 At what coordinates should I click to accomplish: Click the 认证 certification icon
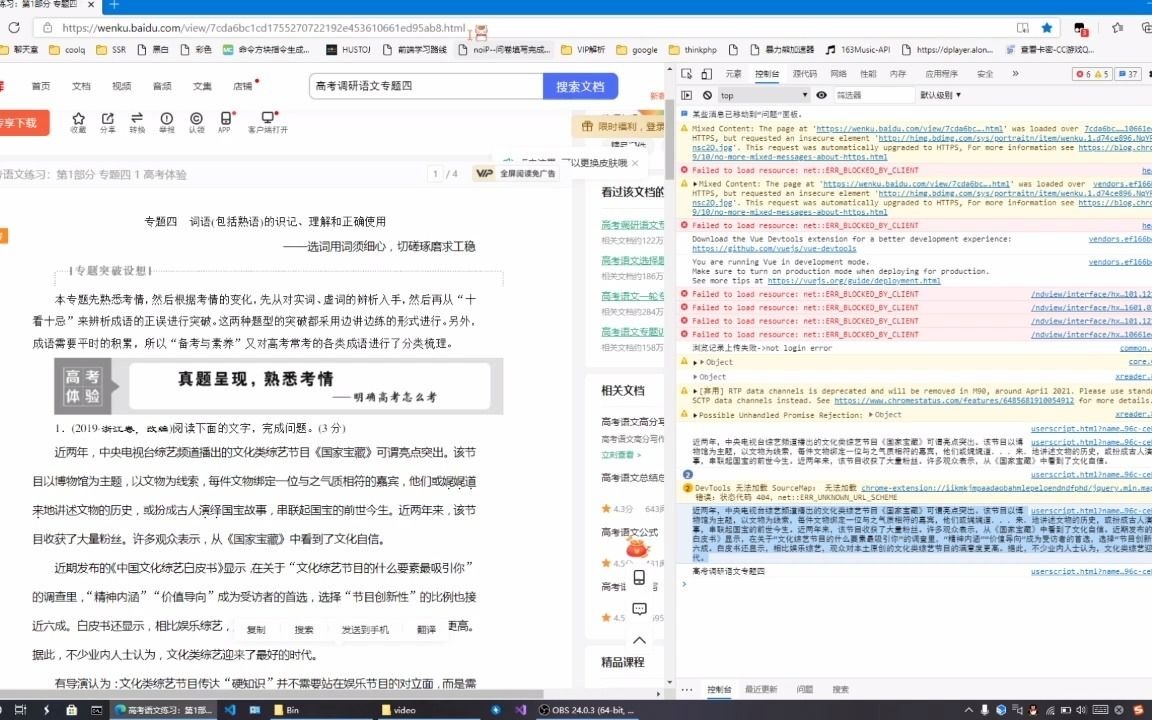click(x=195, y=119)
